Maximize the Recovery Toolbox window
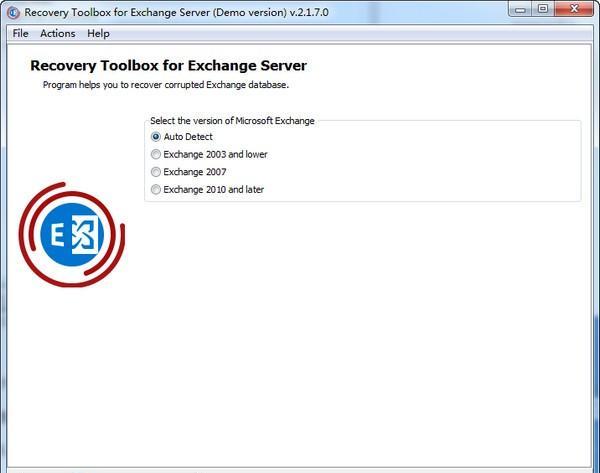 [543, 9]
